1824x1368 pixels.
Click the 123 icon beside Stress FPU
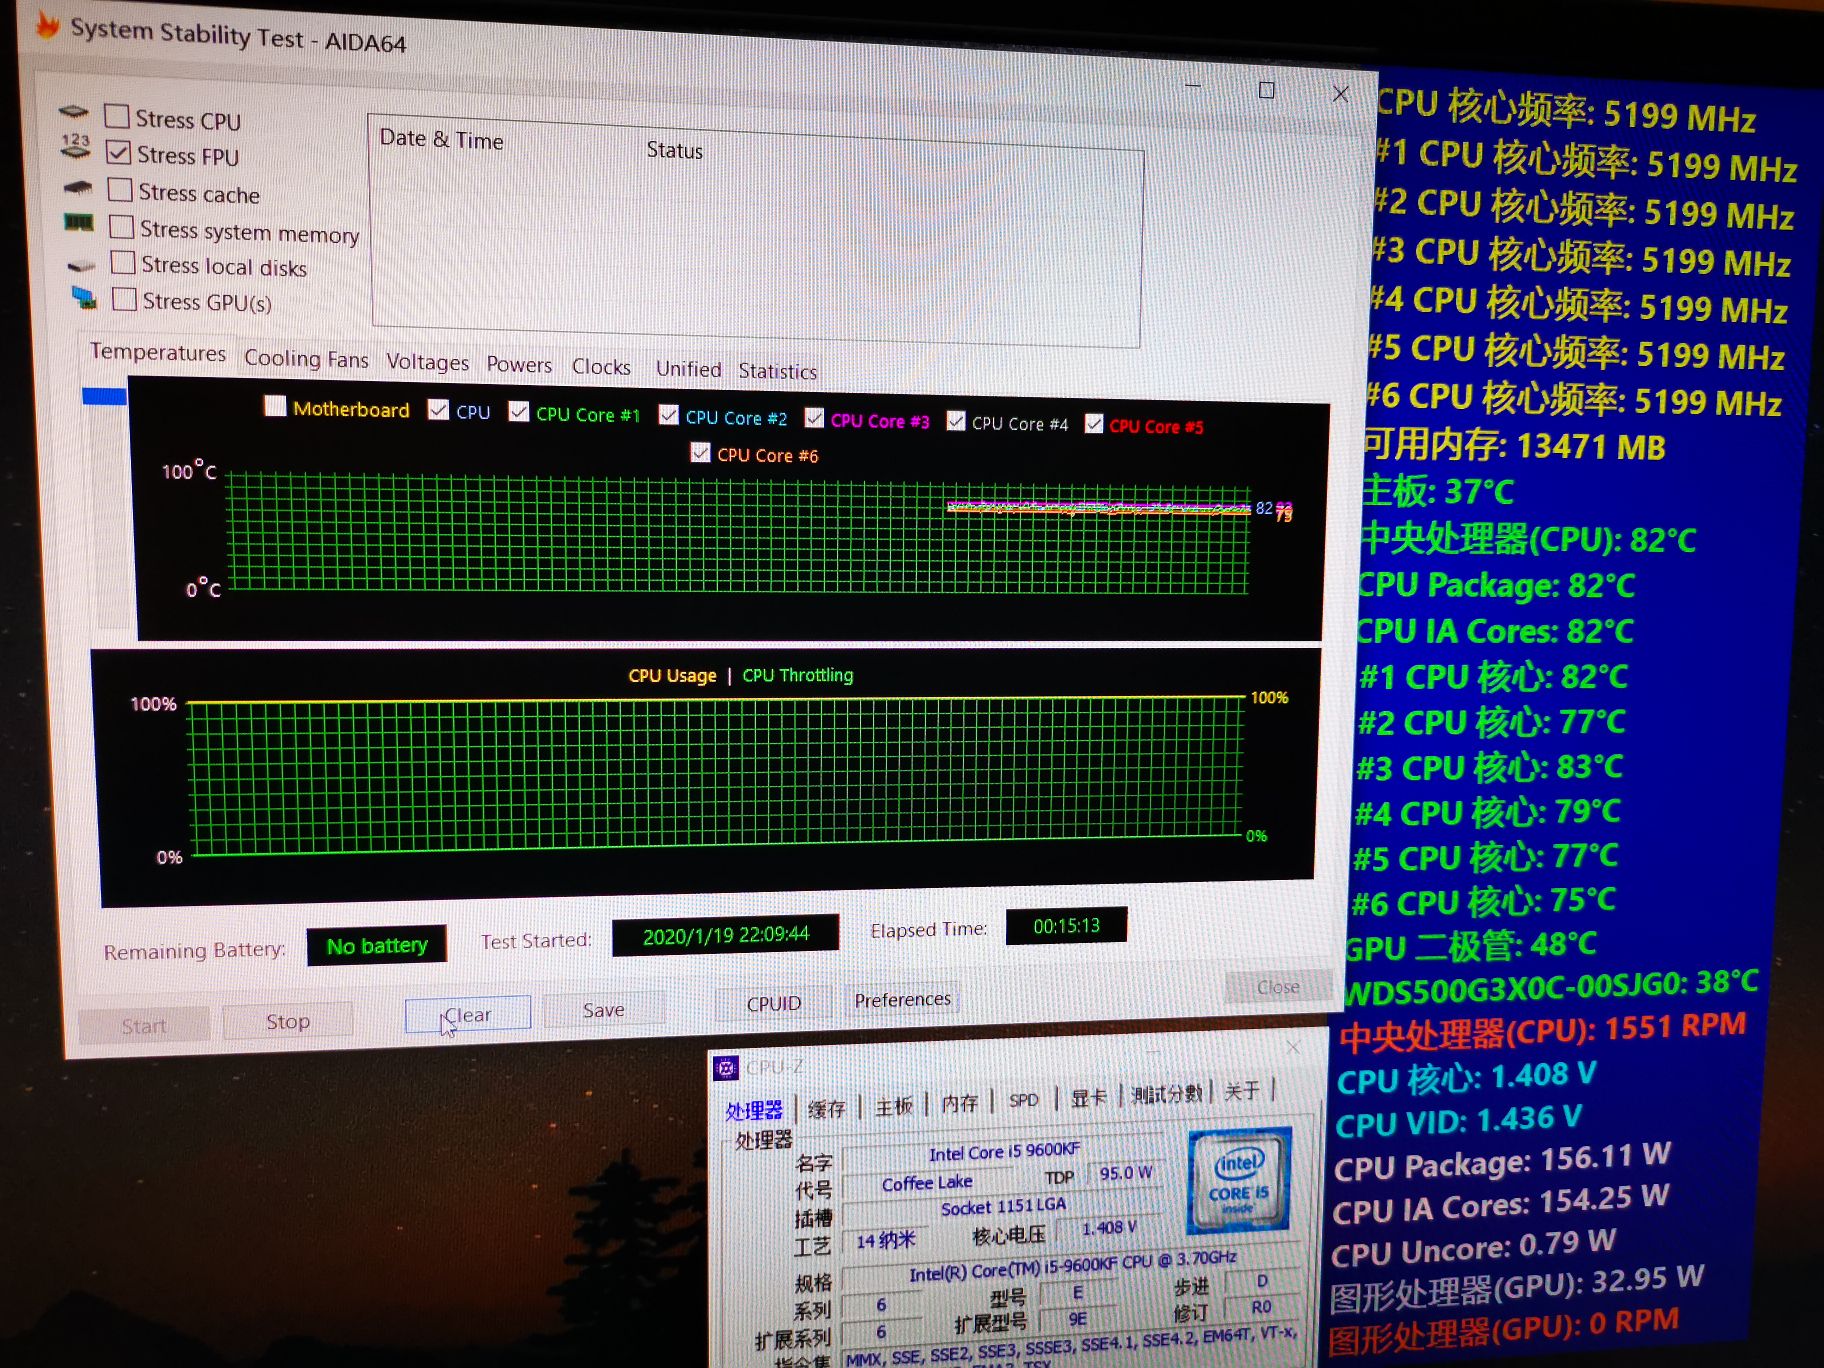[x=75, y=147]
